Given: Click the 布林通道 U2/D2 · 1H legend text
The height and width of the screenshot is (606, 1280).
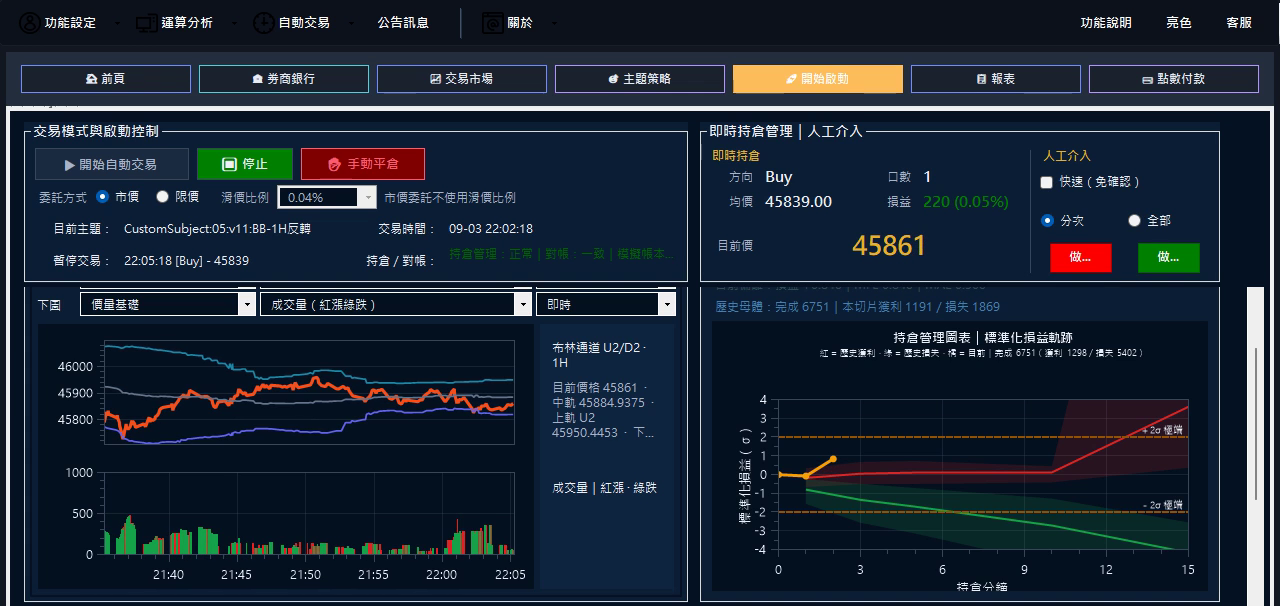Looking at the screenshot, I should pos(600,355).
